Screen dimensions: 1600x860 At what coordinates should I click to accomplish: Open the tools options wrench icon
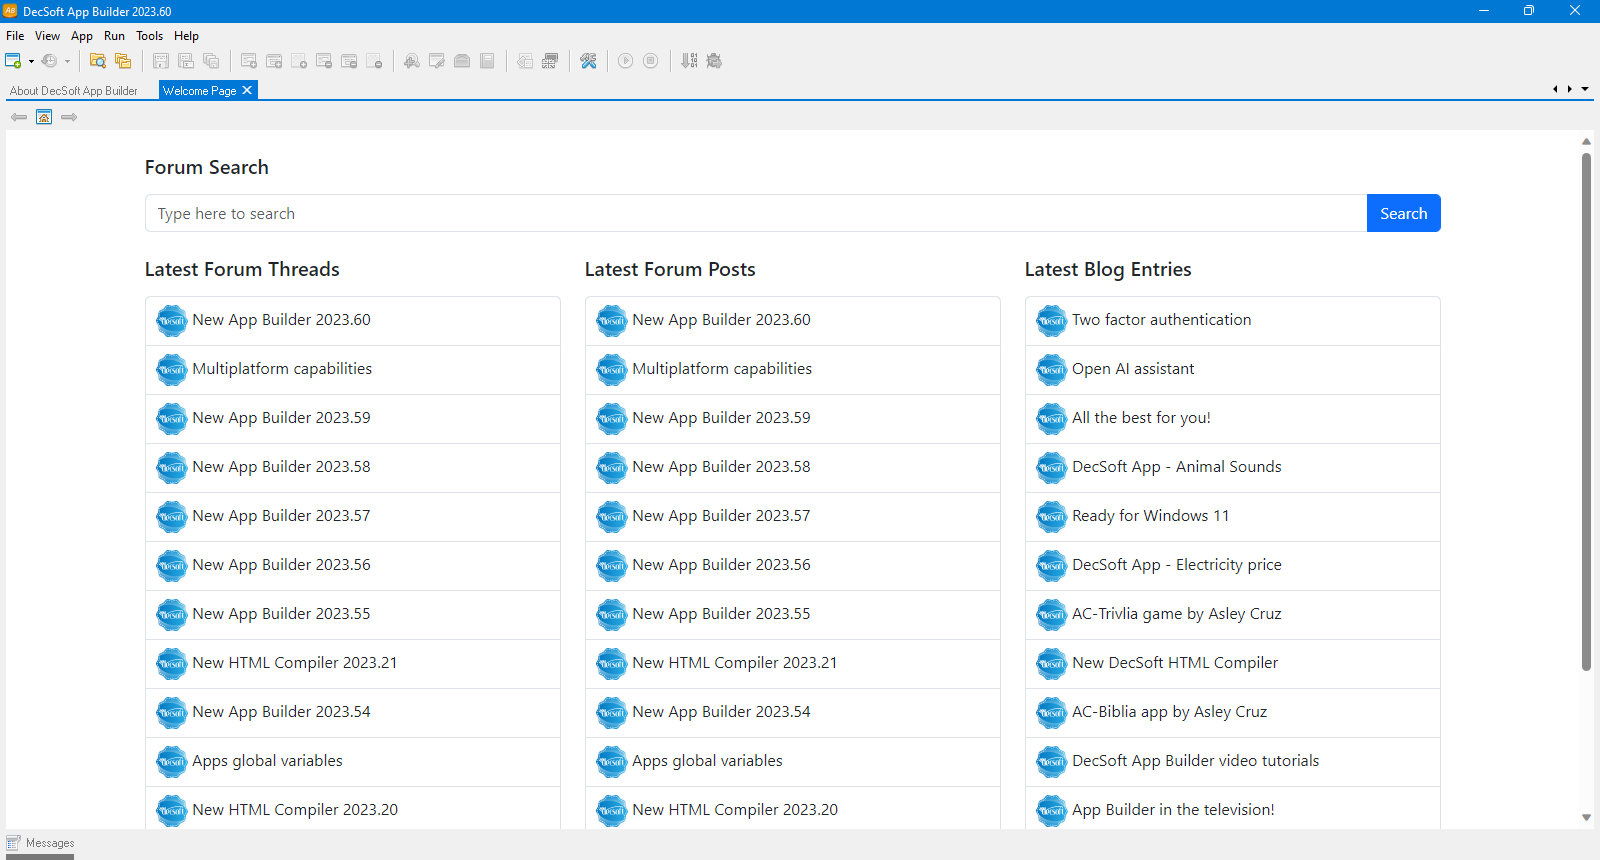click(x=588, y=61)
